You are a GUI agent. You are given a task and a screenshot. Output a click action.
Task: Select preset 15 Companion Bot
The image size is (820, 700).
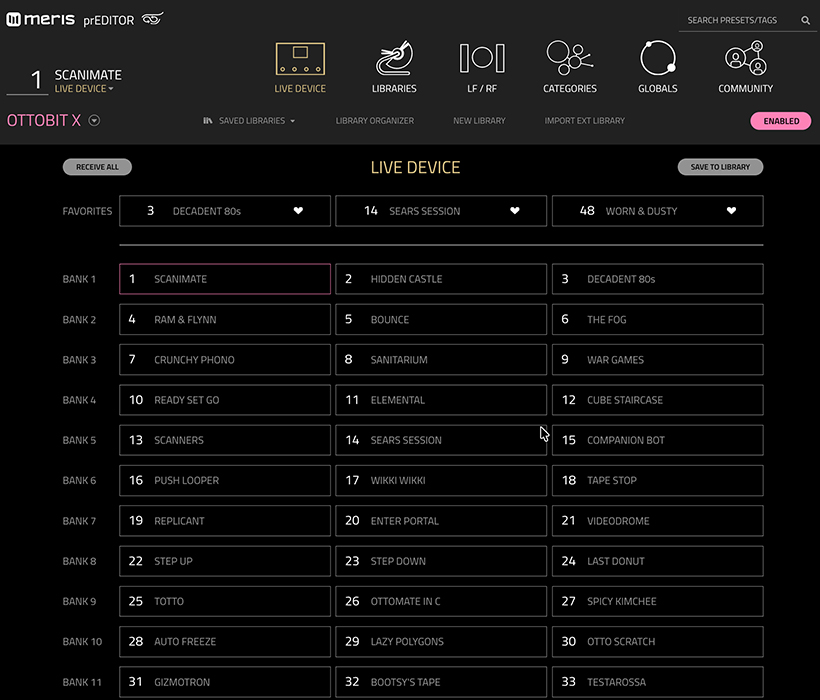[657, 440]
